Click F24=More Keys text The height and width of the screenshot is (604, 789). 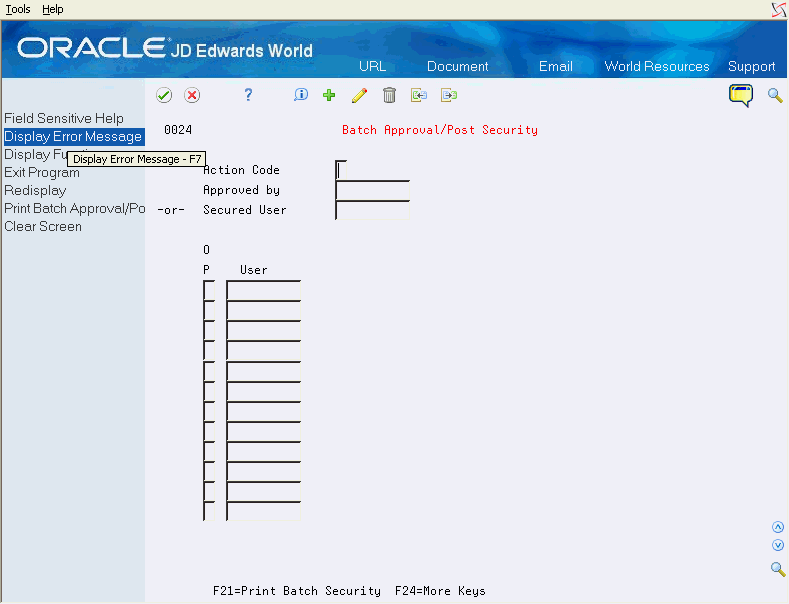[440, 591]
